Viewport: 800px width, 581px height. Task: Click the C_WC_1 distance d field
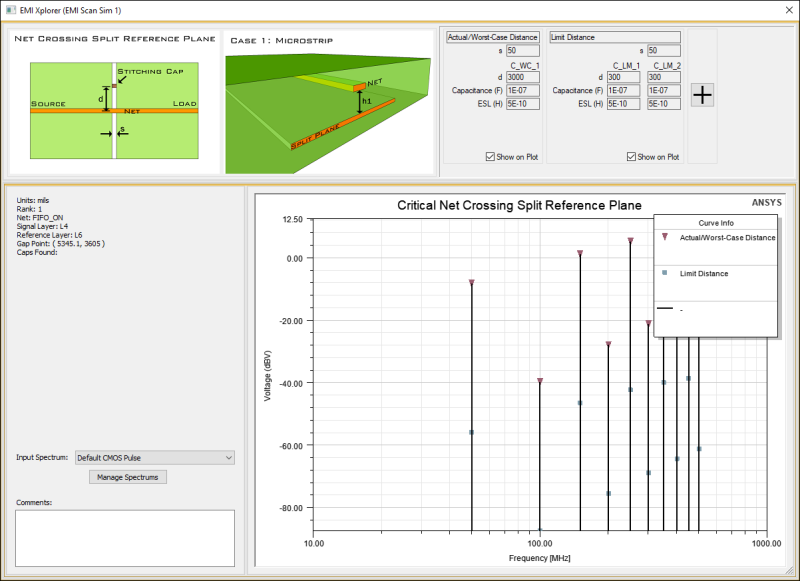[x=523, y=77]
